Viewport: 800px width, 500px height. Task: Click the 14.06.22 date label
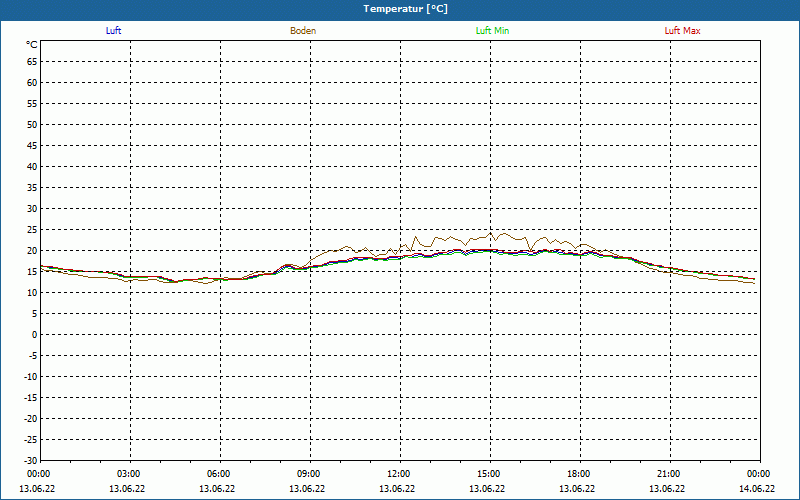[x=757, y=489]
